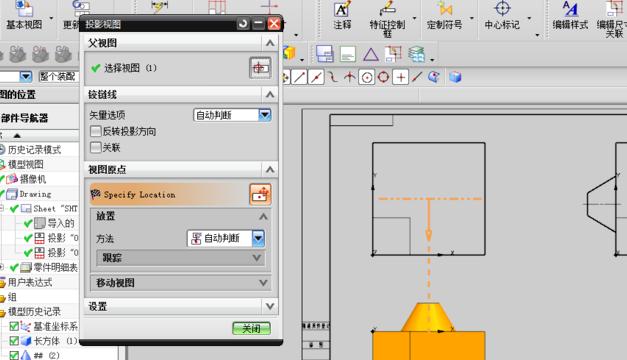Image resolution: width=627 pixels, height=360 pixels.
Task: Select 模型视图 in part navigator
Action: (x=26, y=164)
